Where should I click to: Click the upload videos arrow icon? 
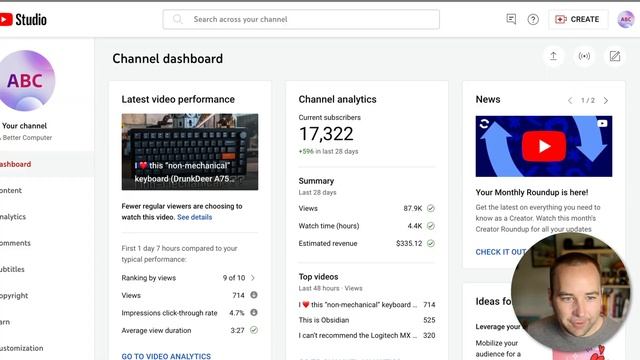(x=553, y=56)
